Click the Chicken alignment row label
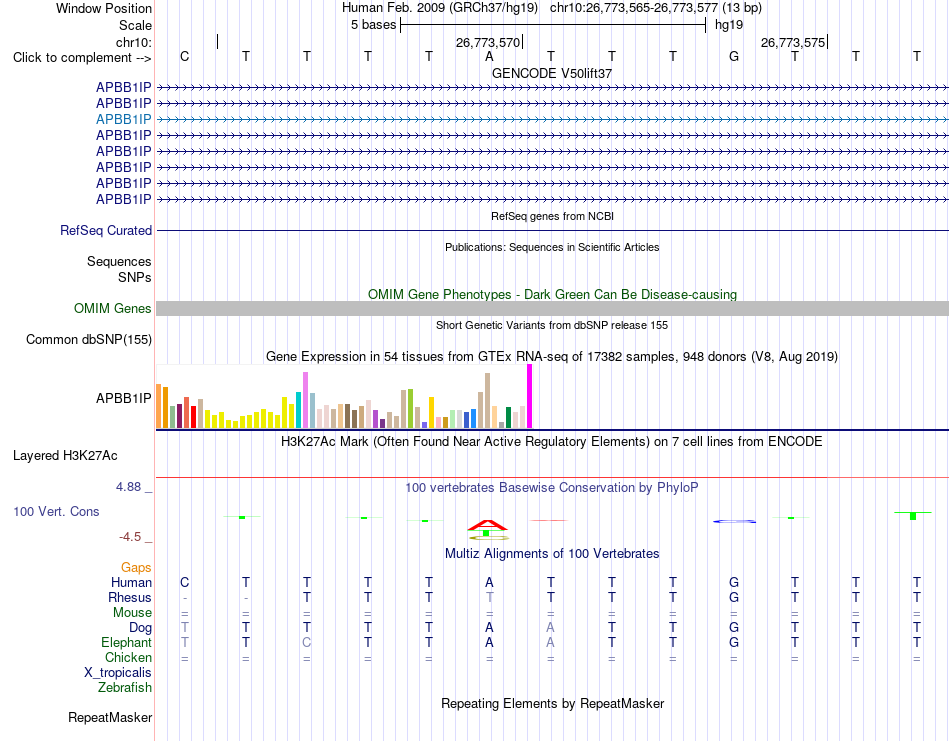Screen dimensions: 950x741 [x=128, y=657]
